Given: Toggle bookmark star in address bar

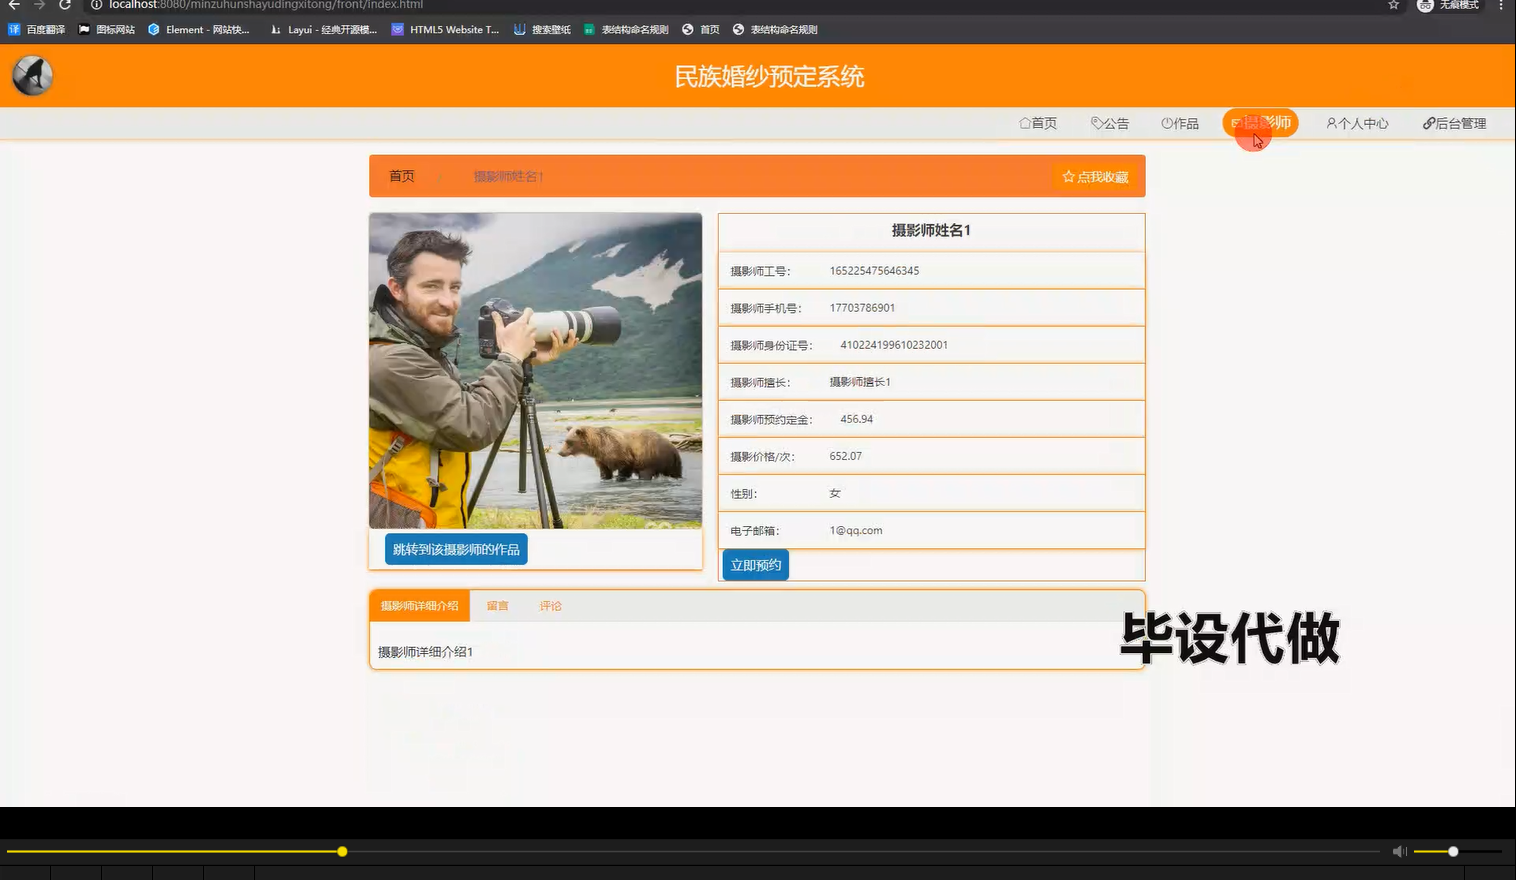Looking at the screenshot, I should [1392, 6].
